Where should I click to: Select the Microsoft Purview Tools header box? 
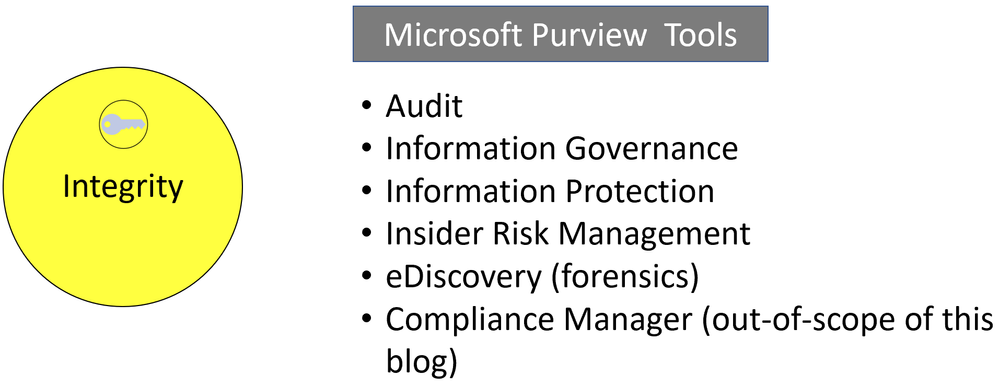pos(560,34)
